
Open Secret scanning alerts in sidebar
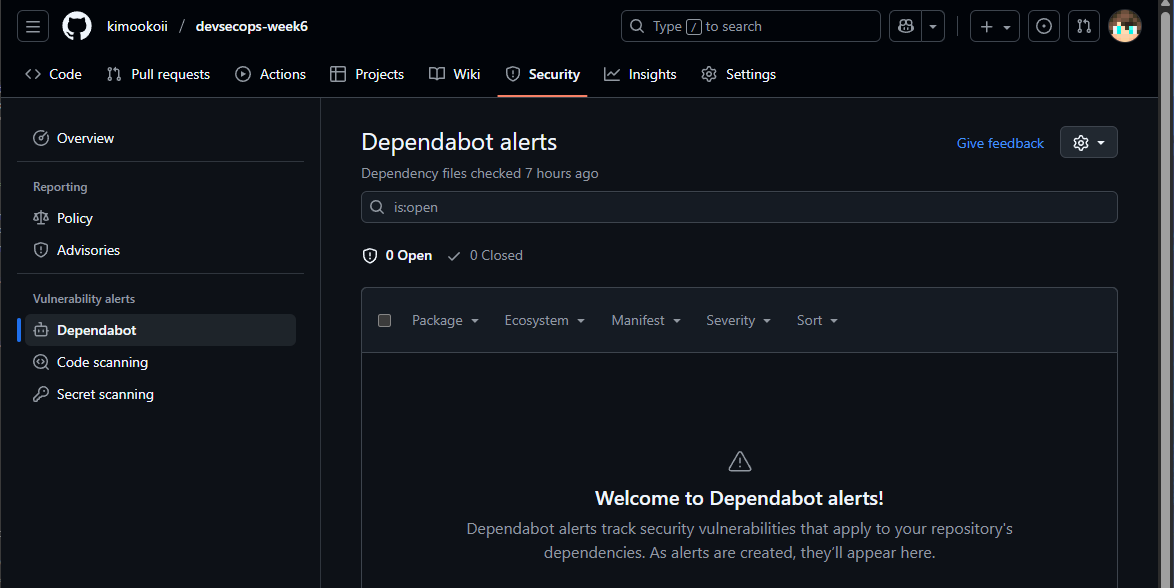click(x=104, y=394)
